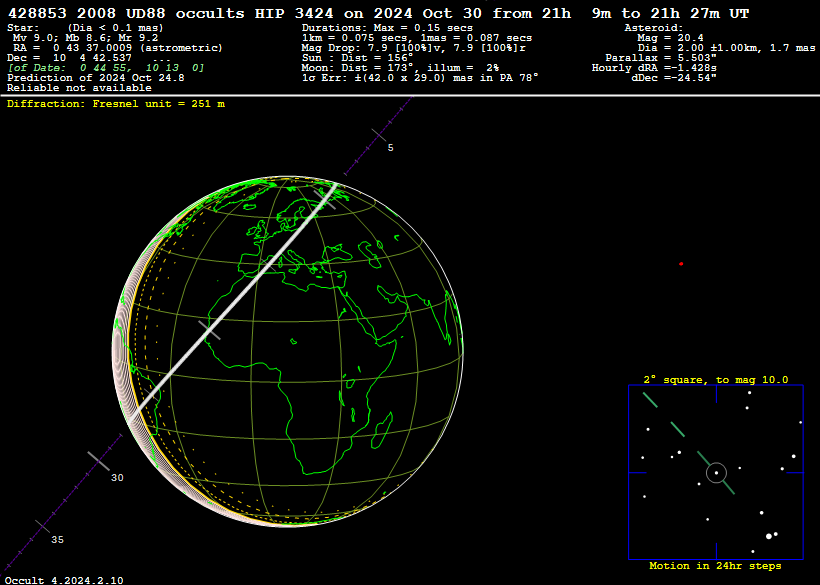Click the green "of Date: 0 44 55, 10 13 0" line

pos(106,67)
